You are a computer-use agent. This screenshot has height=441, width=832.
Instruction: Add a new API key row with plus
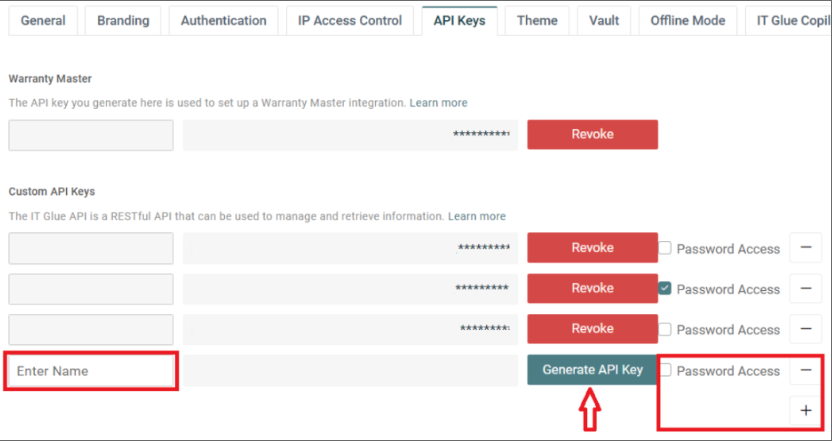(x=805, y=410)
